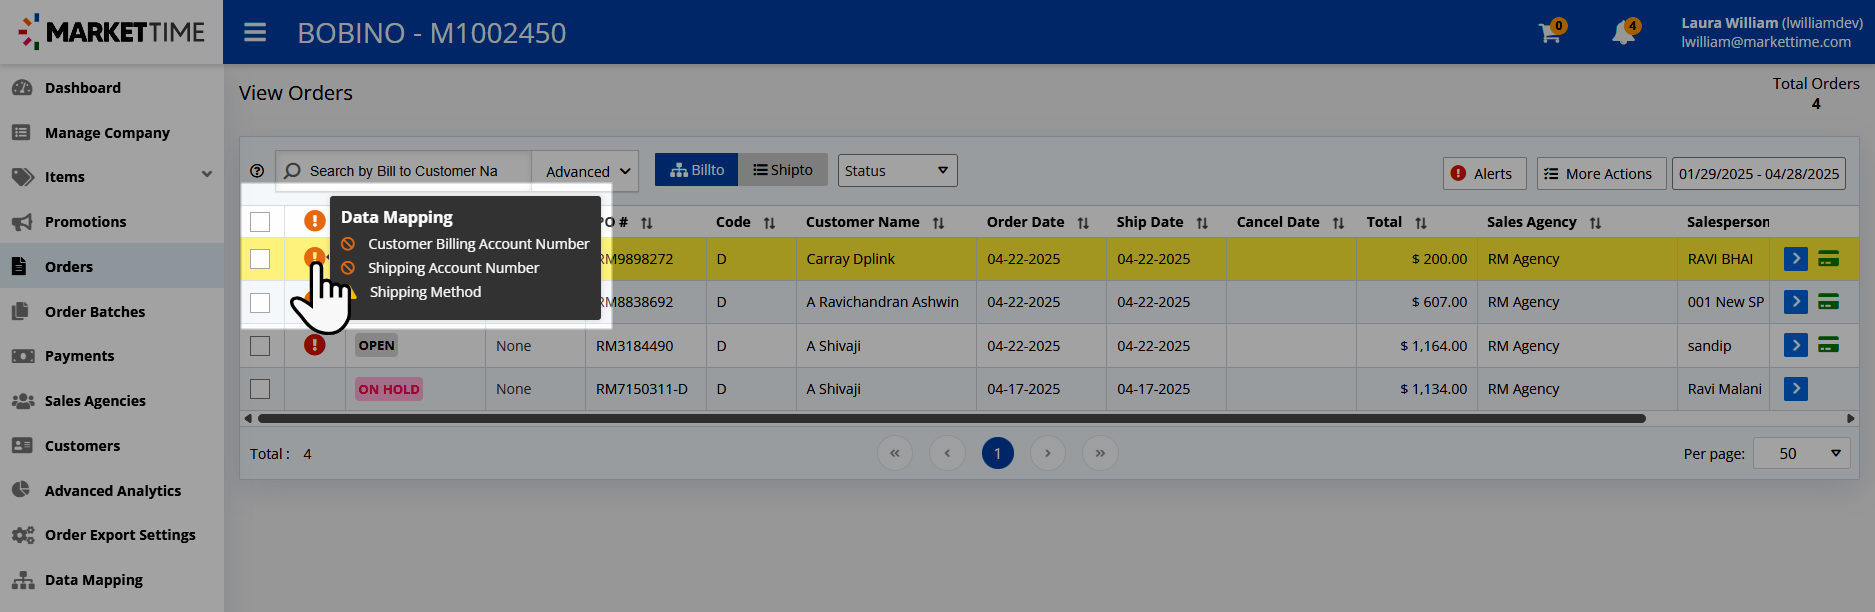
Task: Click the $ 1,164.00 total cell
Action: [1416, 346]
